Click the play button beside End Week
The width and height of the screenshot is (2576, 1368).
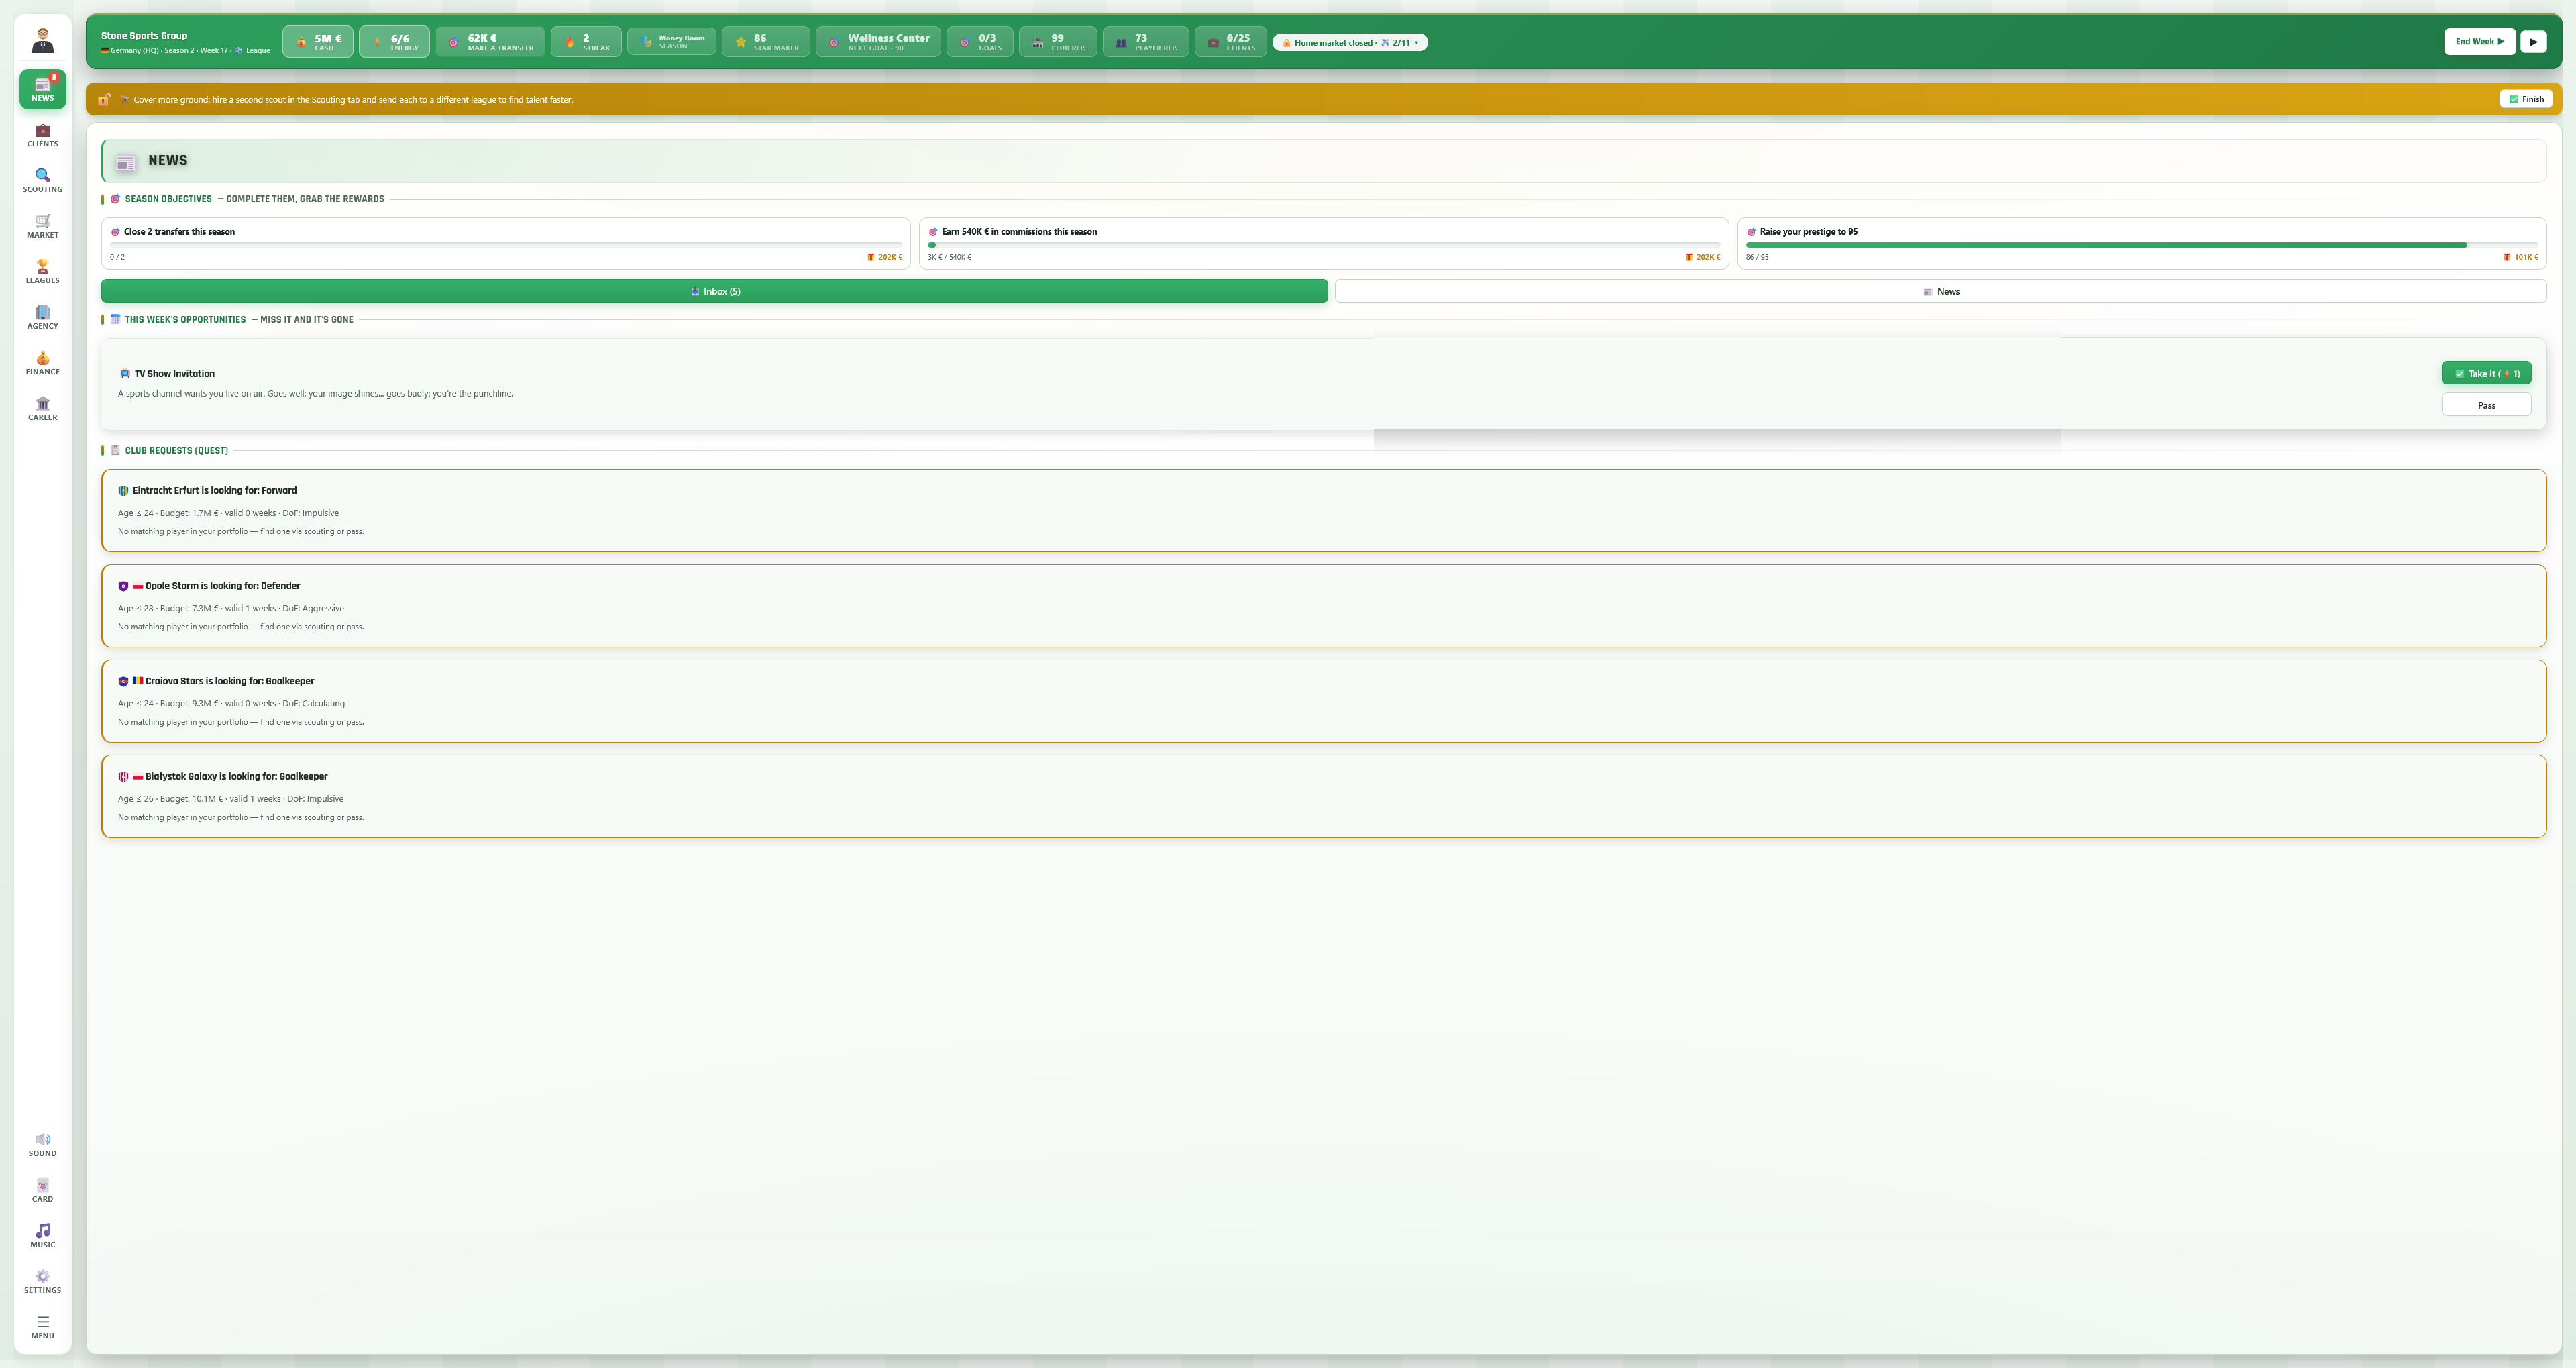[x=2533, y=42]
